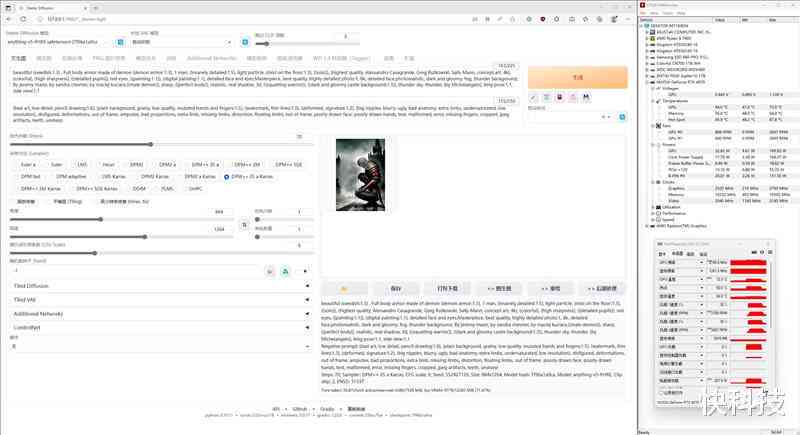Enable the Hires. fix checkbox
This screenshot has width=800, height=435.
123,201
